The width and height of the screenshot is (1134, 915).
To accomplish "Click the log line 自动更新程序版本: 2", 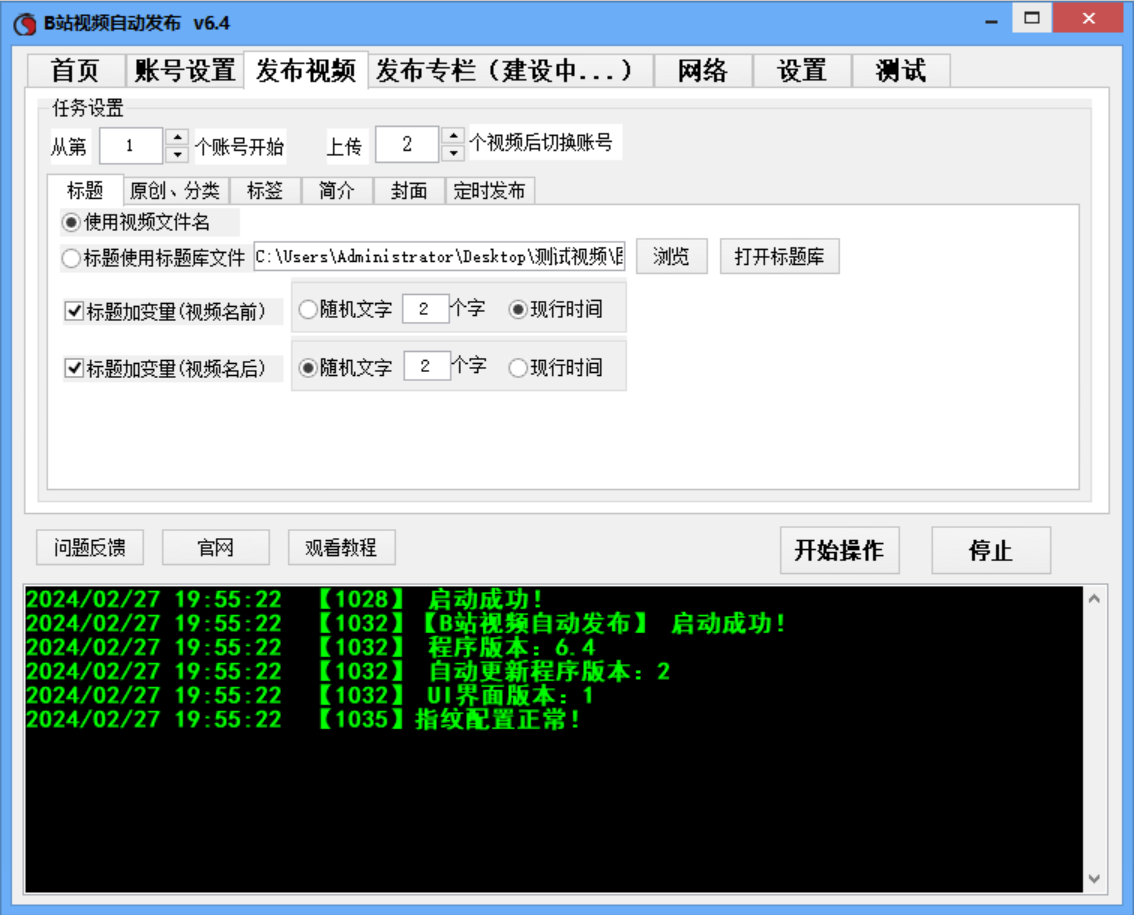I will pyautogui.click(x=349, y=671).
